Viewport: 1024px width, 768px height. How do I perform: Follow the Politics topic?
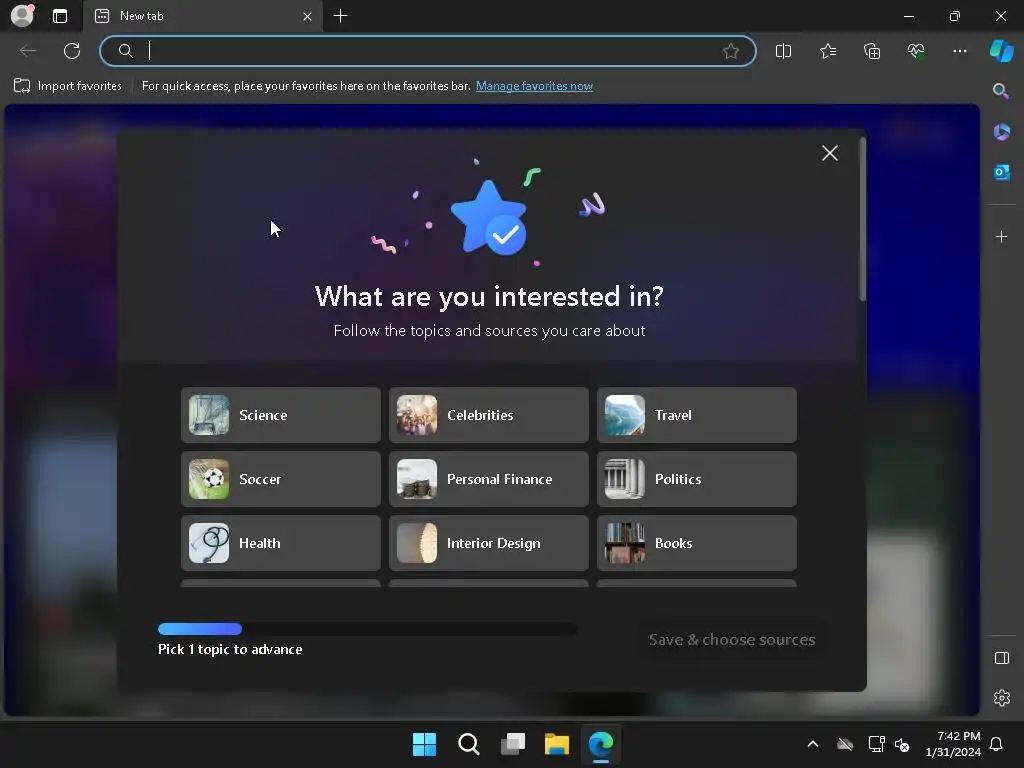(x=696, y=479)
